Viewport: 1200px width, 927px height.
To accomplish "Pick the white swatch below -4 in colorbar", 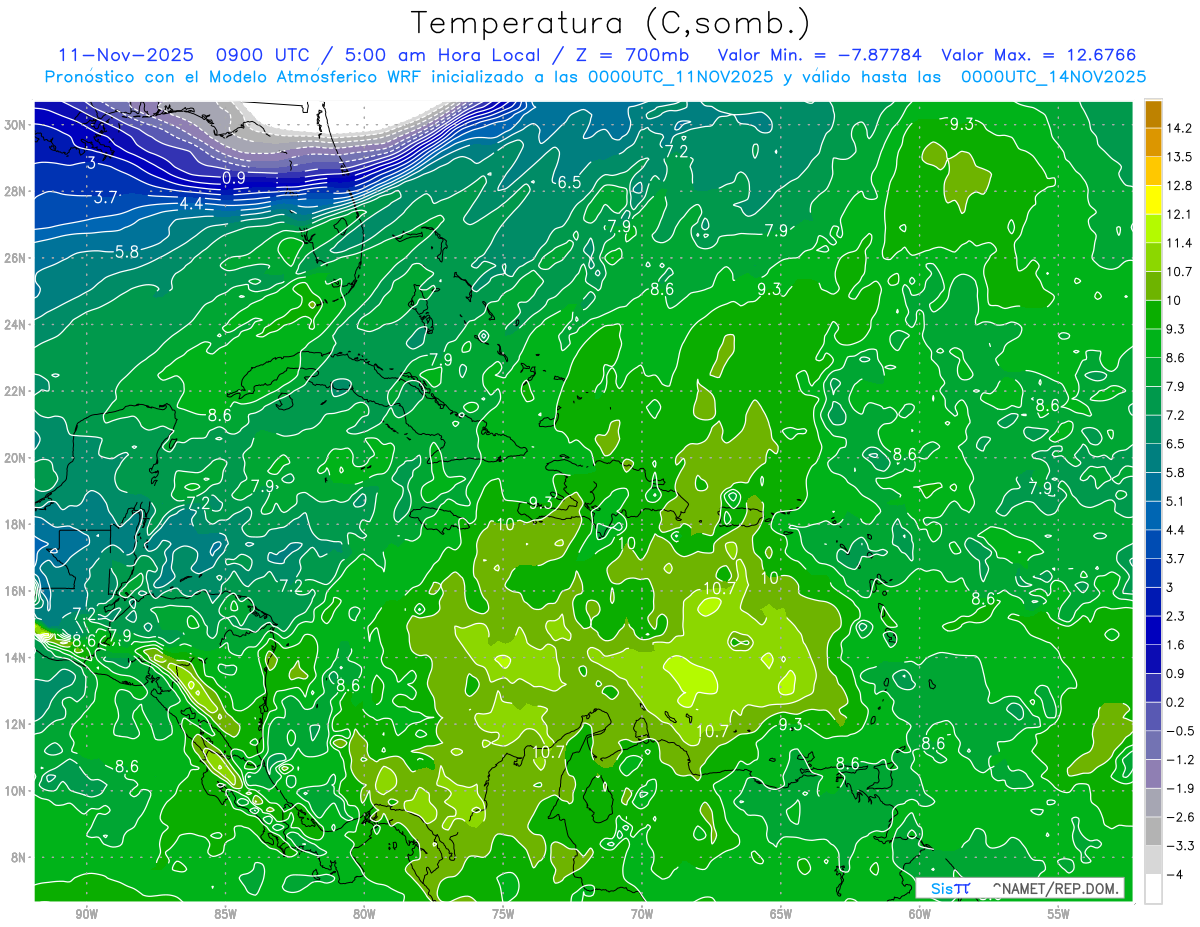I will click(1153, 889).
